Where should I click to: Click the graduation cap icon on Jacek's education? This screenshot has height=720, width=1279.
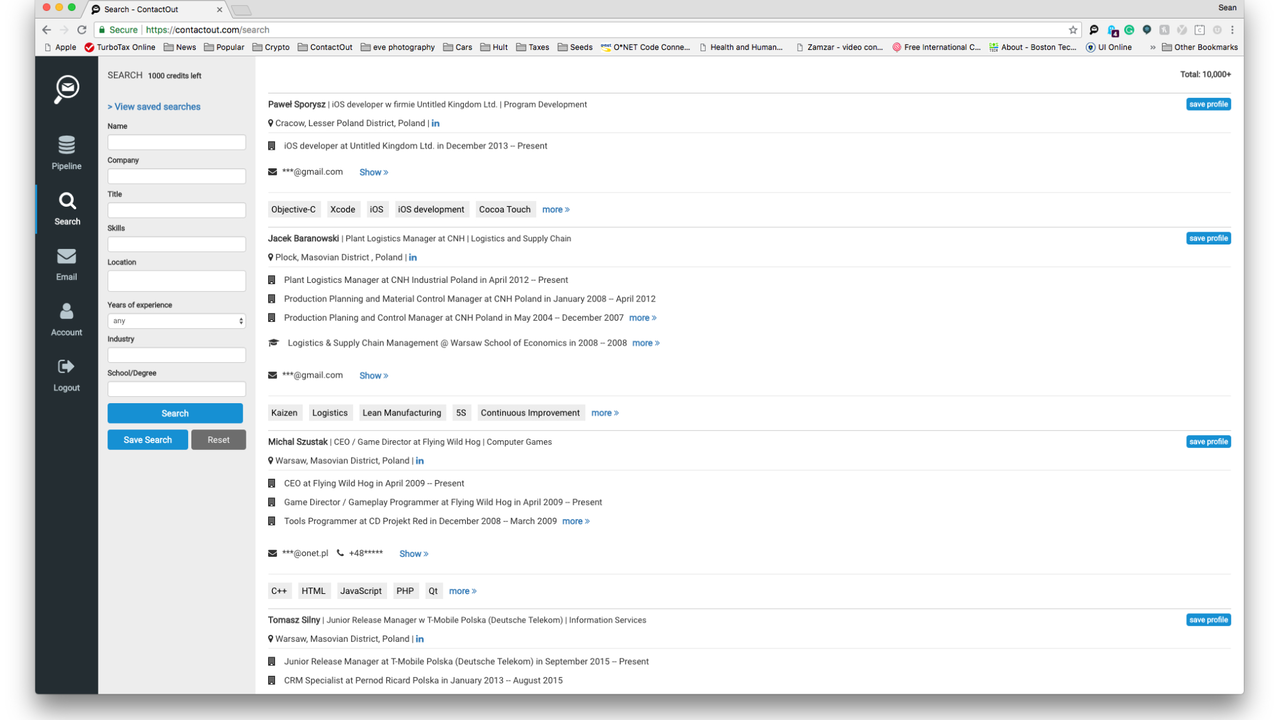pyautogui.click(x=272, y=342)
